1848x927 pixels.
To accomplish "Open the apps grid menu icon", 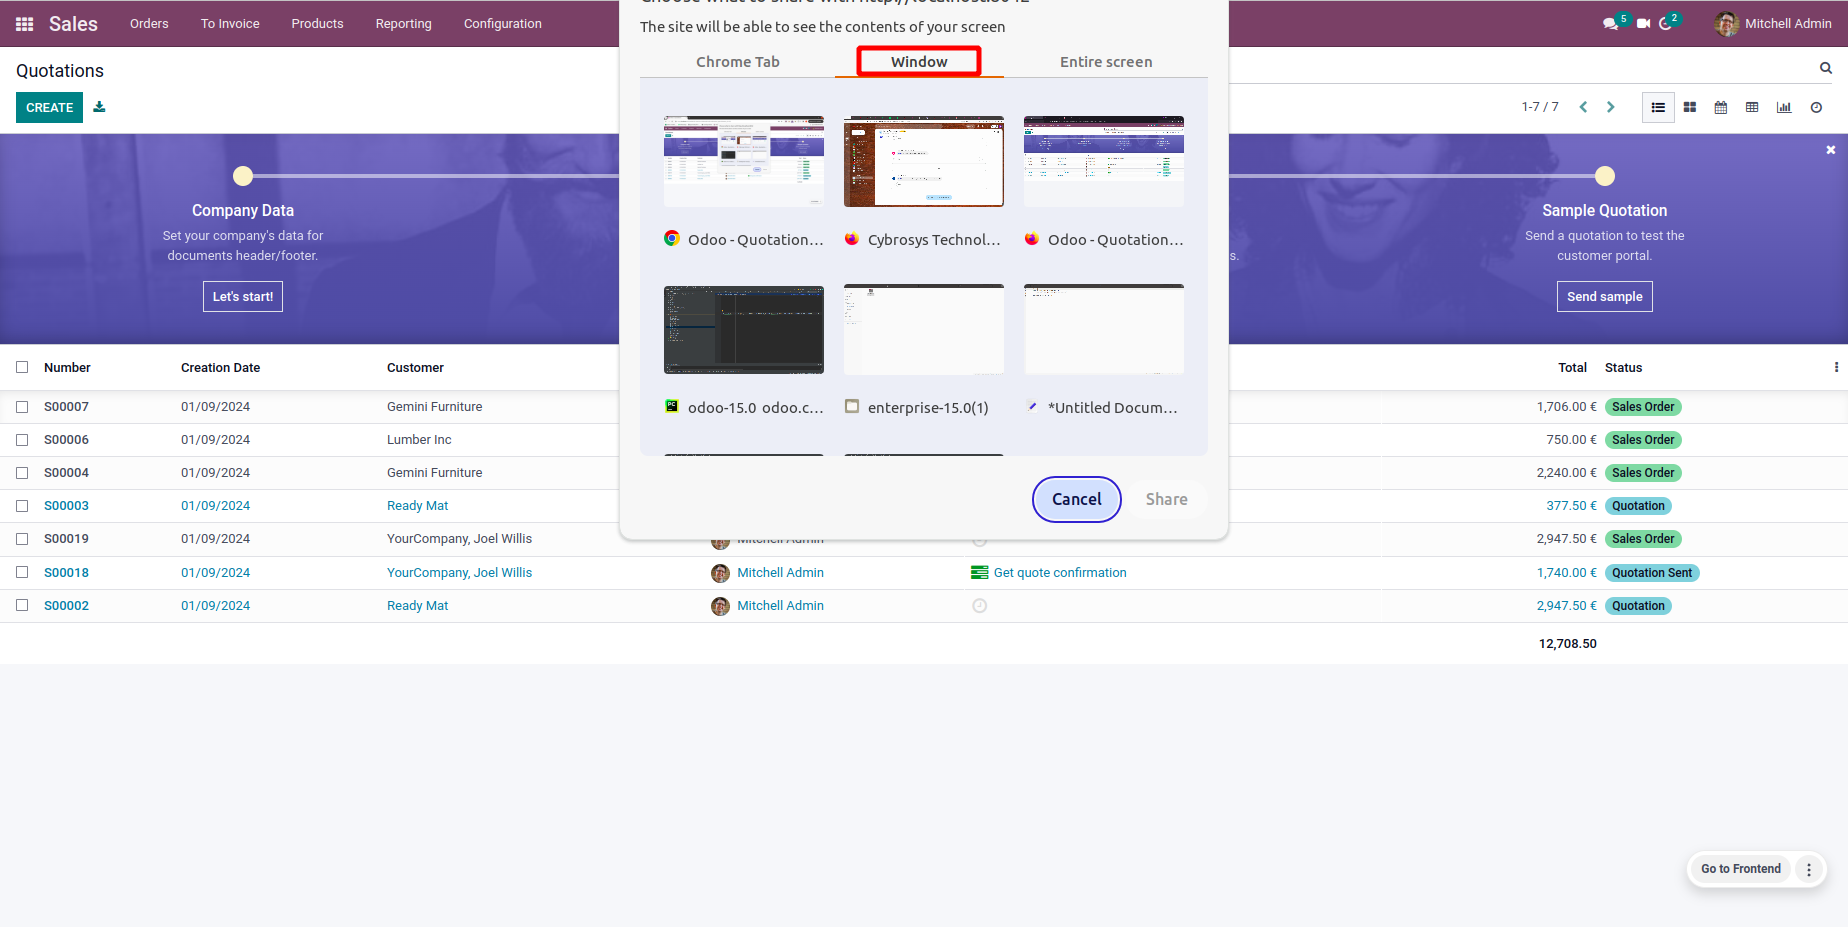I will [x=25, y=24].
